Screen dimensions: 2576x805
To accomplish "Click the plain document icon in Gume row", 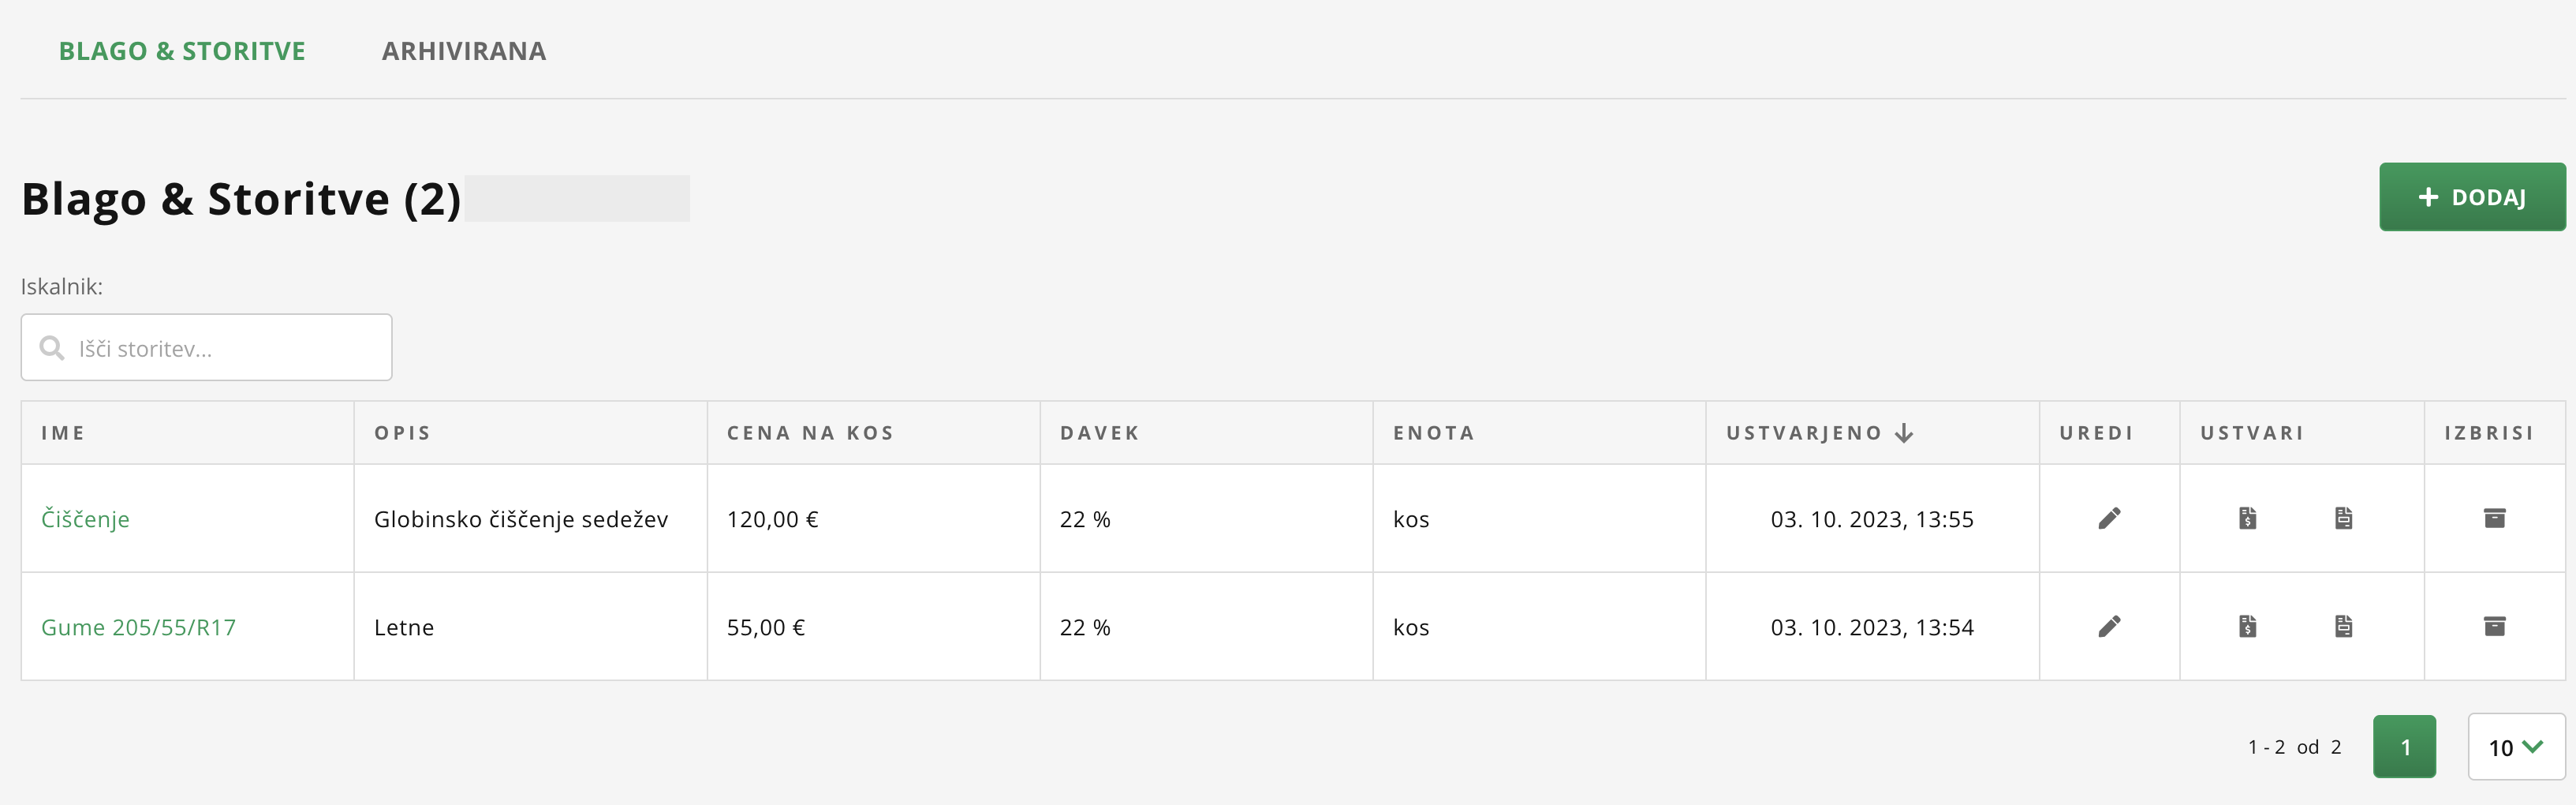I will point(2343,626).
